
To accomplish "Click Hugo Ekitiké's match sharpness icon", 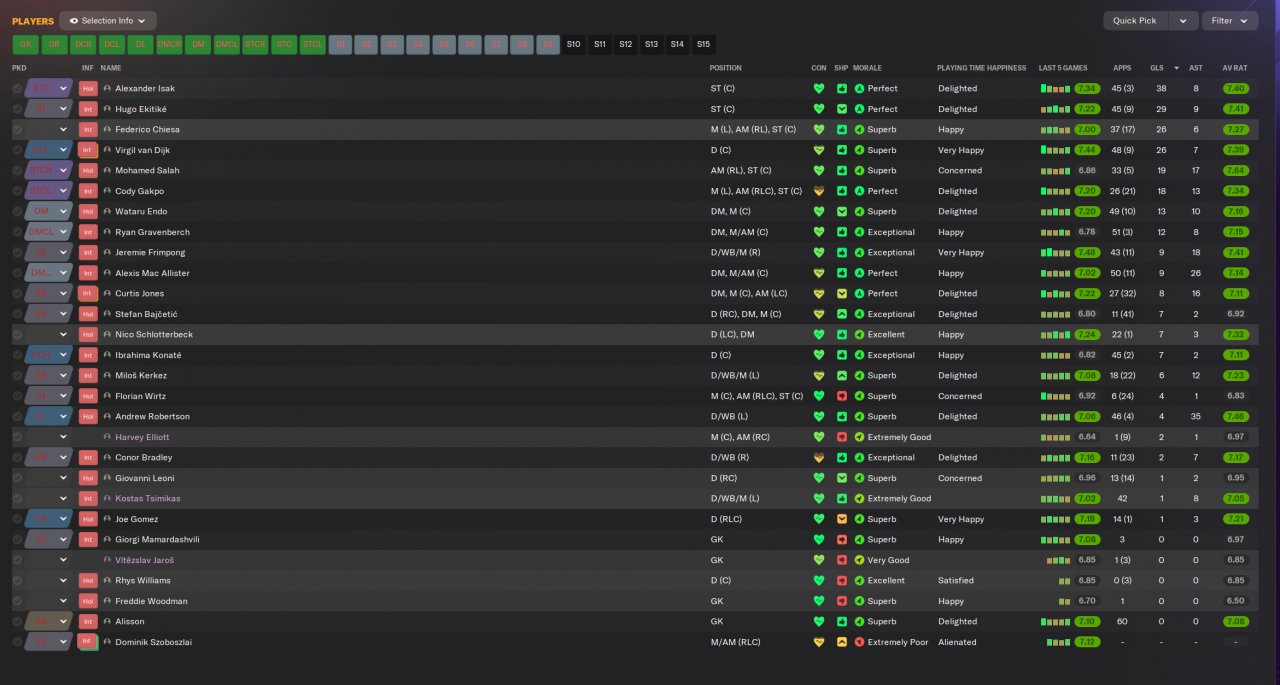I will point(842,109).
